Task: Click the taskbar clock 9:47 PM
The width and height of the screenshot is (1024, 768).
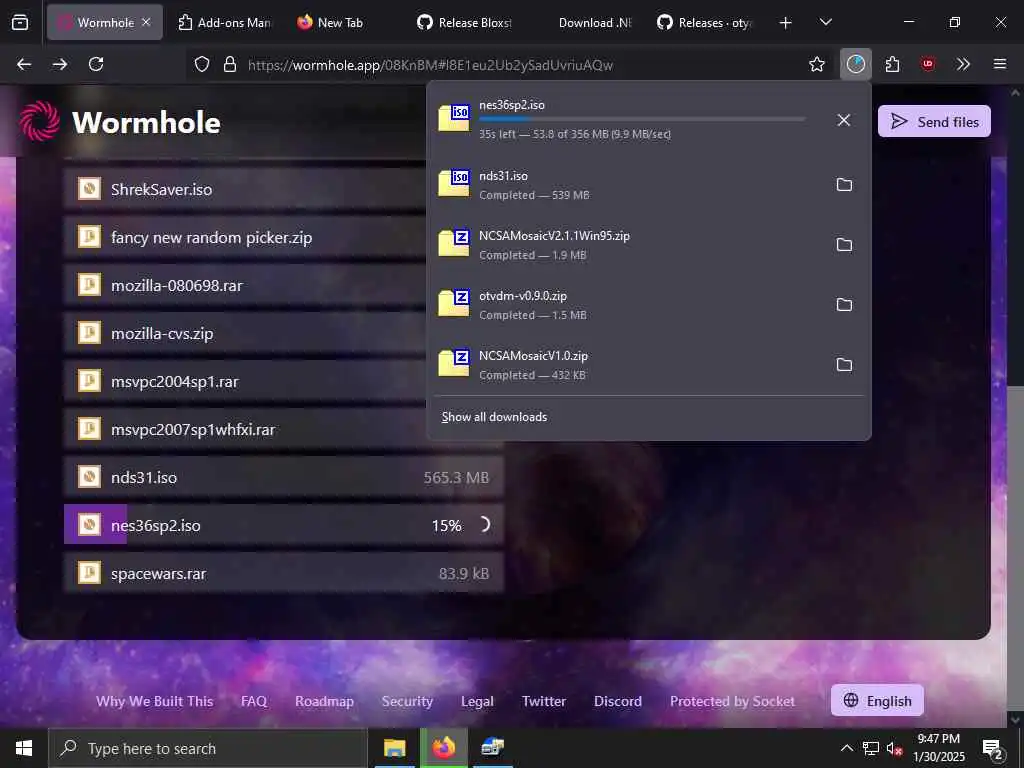Action: (x=938, y=739)
